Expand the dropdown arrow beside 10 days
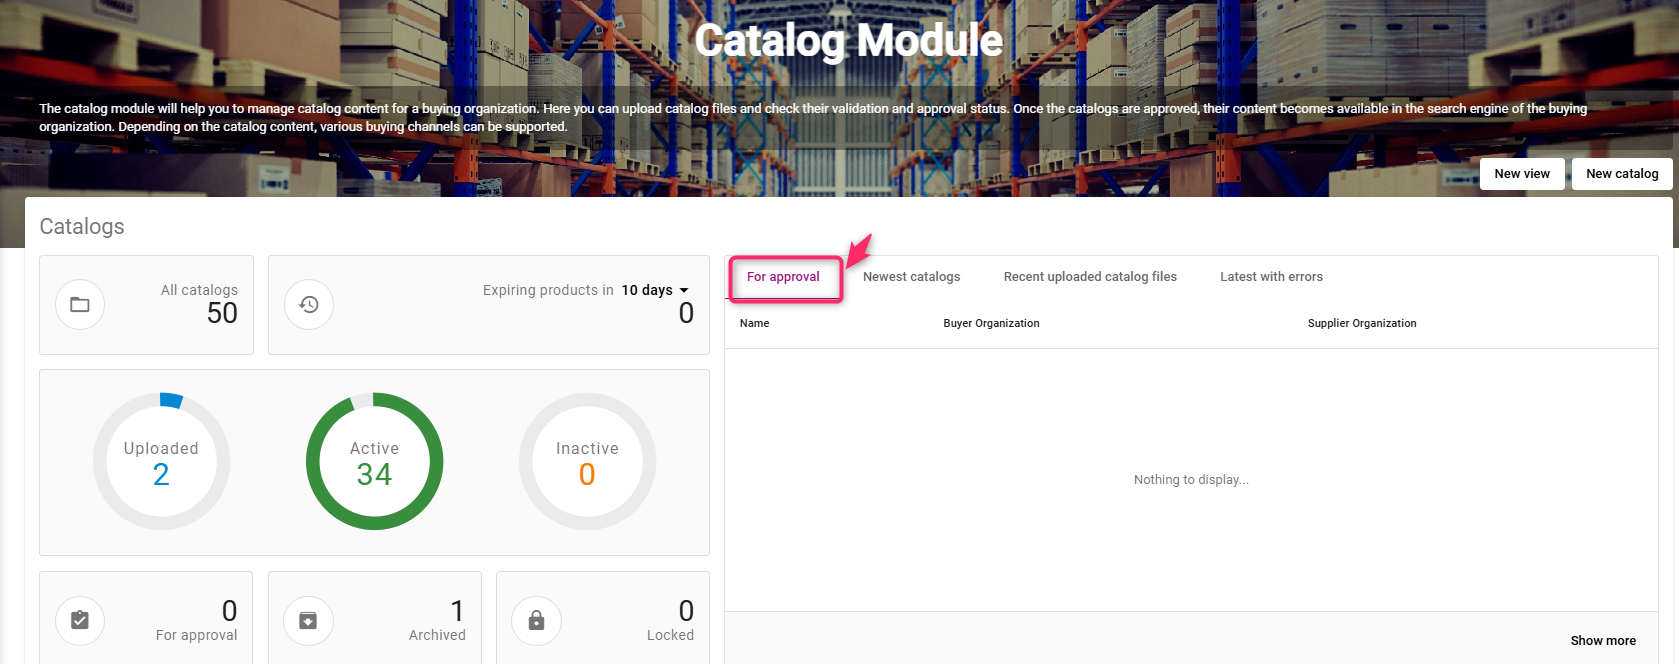The width and height of the screenshot is (1679, 664). 684,291
